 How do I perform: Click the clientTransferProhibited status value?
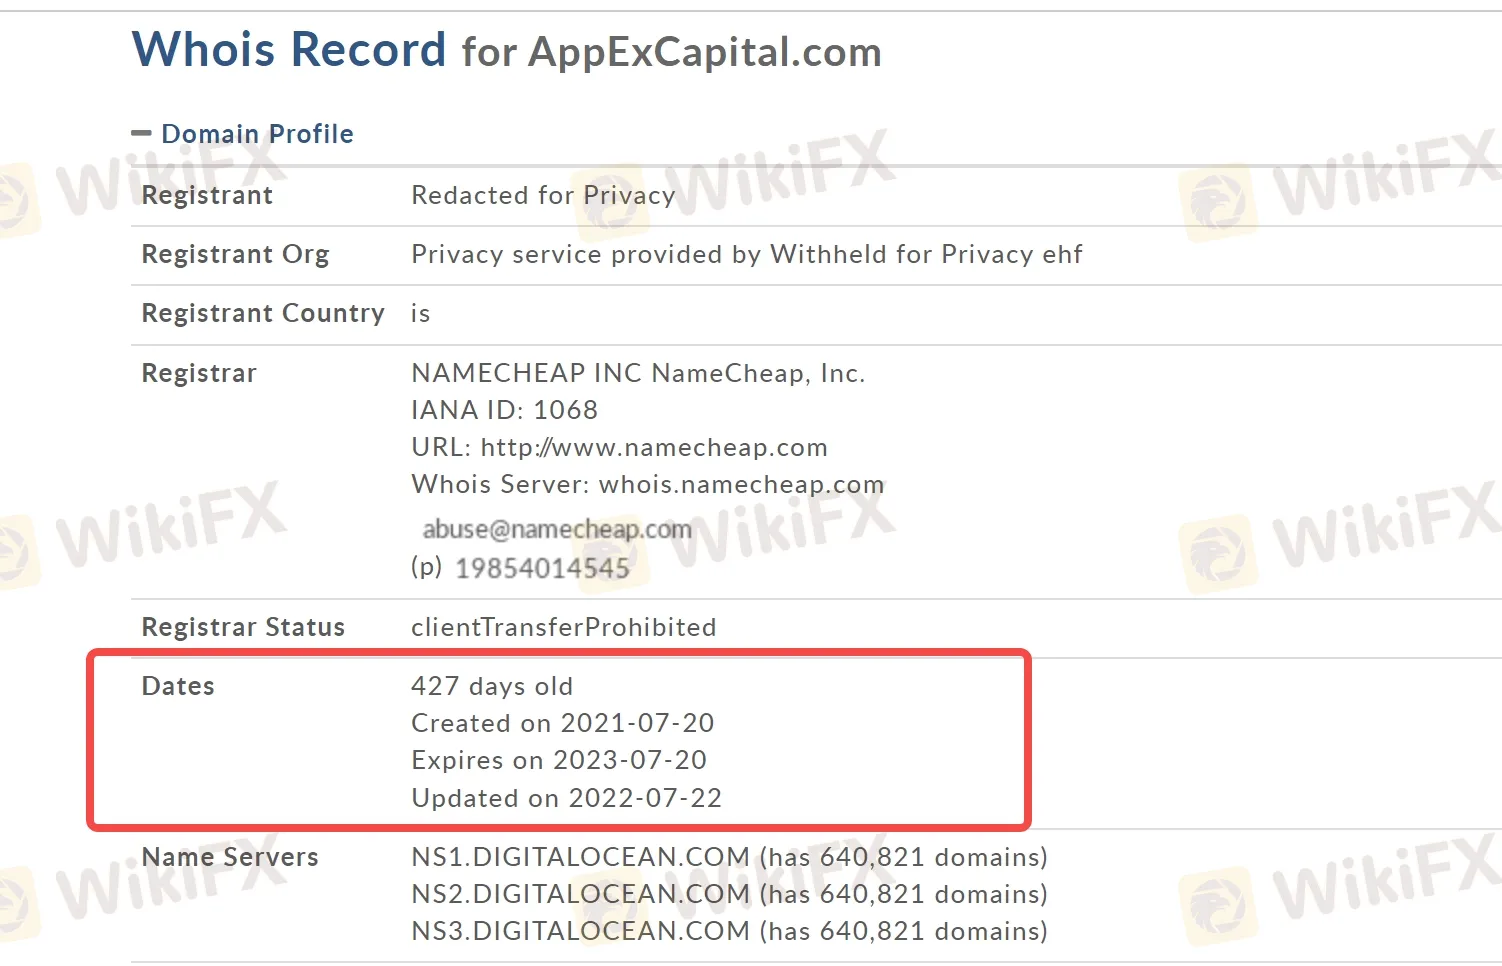tap(563, 627)
